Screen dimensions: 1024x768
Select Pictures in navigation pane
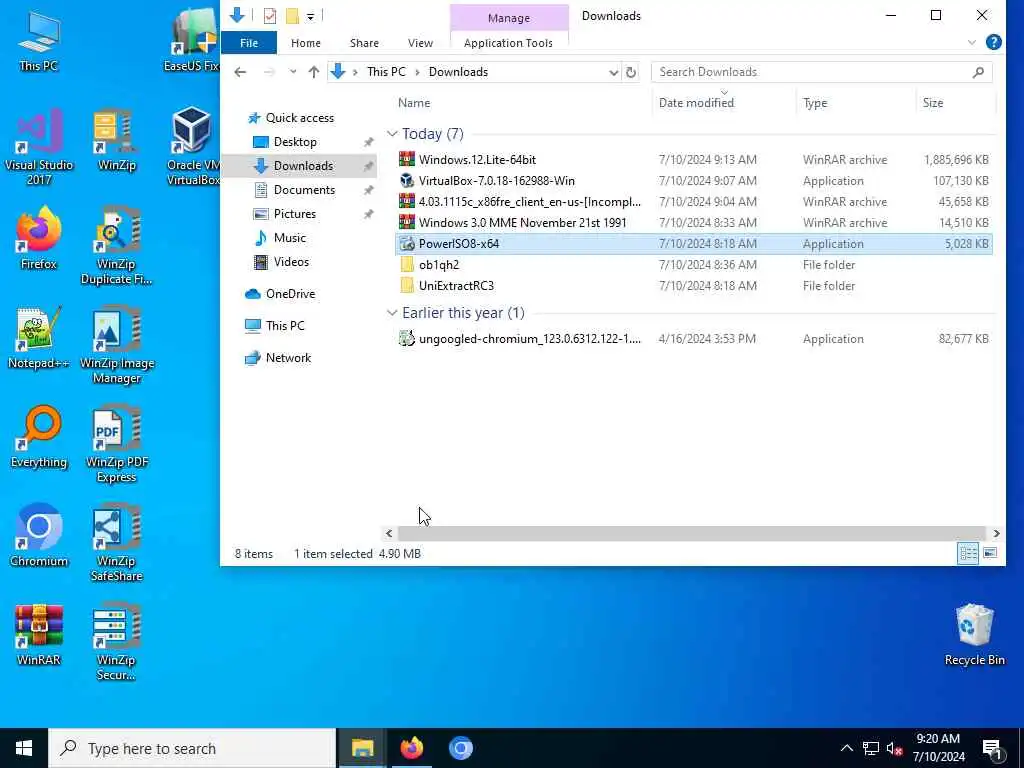(x=295, y=214)
